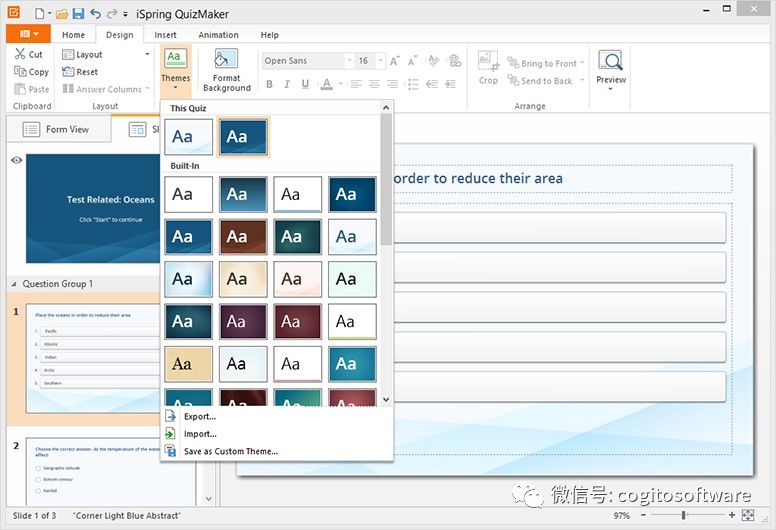Image resolution: width=776 pixels, height=530 pixels.
Task: Click the New document icon in the quick access toolbar
Action: pyautogui.click(x=40, y=14)
